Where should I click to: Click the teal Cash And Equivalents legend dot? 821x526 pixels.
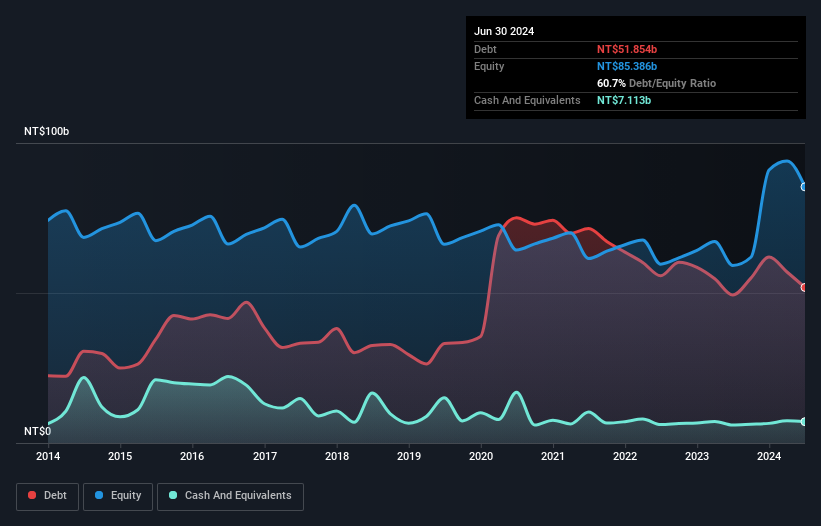pyautogui.click(x=173, y=495)
